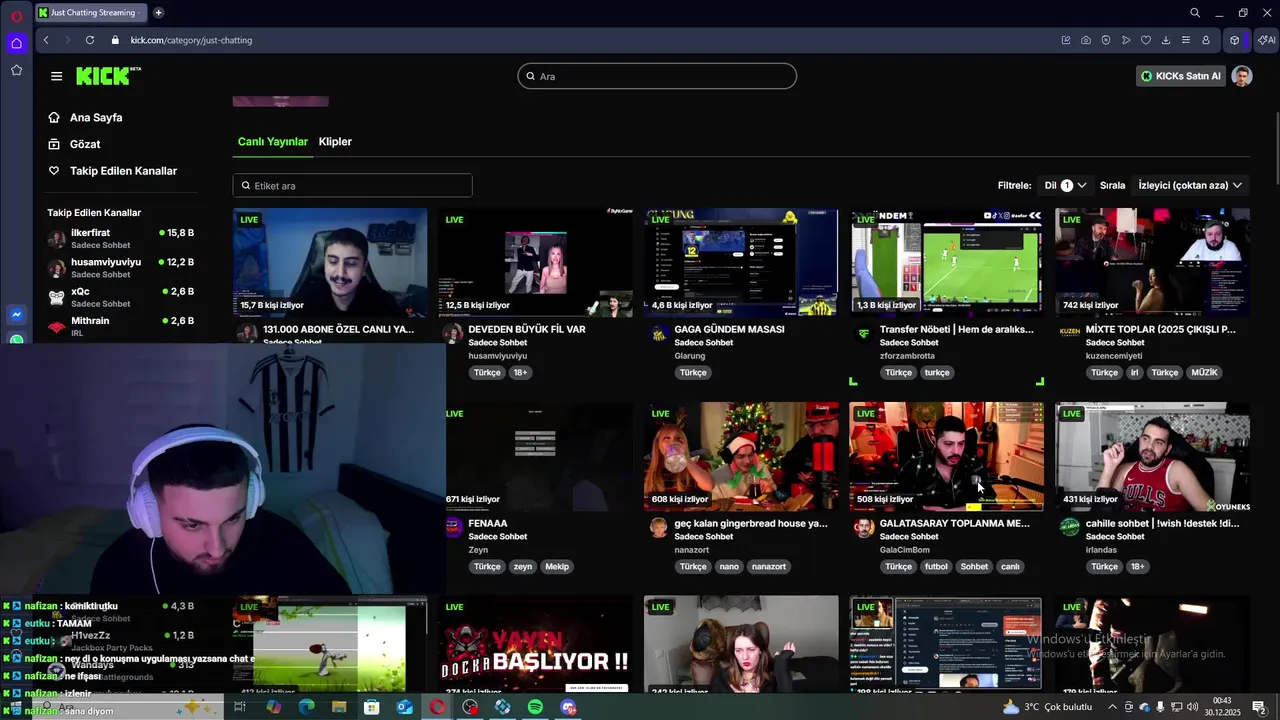Open the ilkerfirat followed channel
1280x720 pixels.
(120, 238)
